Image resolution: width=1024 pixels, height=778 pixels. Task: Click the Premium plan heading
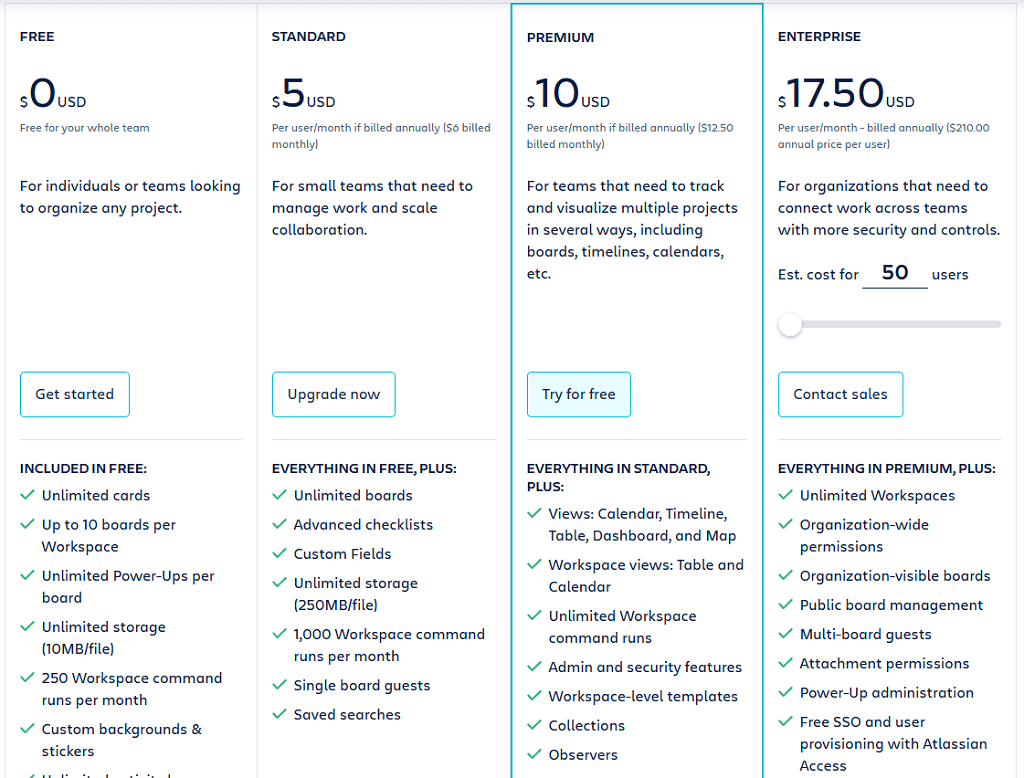tap(560, 38)
